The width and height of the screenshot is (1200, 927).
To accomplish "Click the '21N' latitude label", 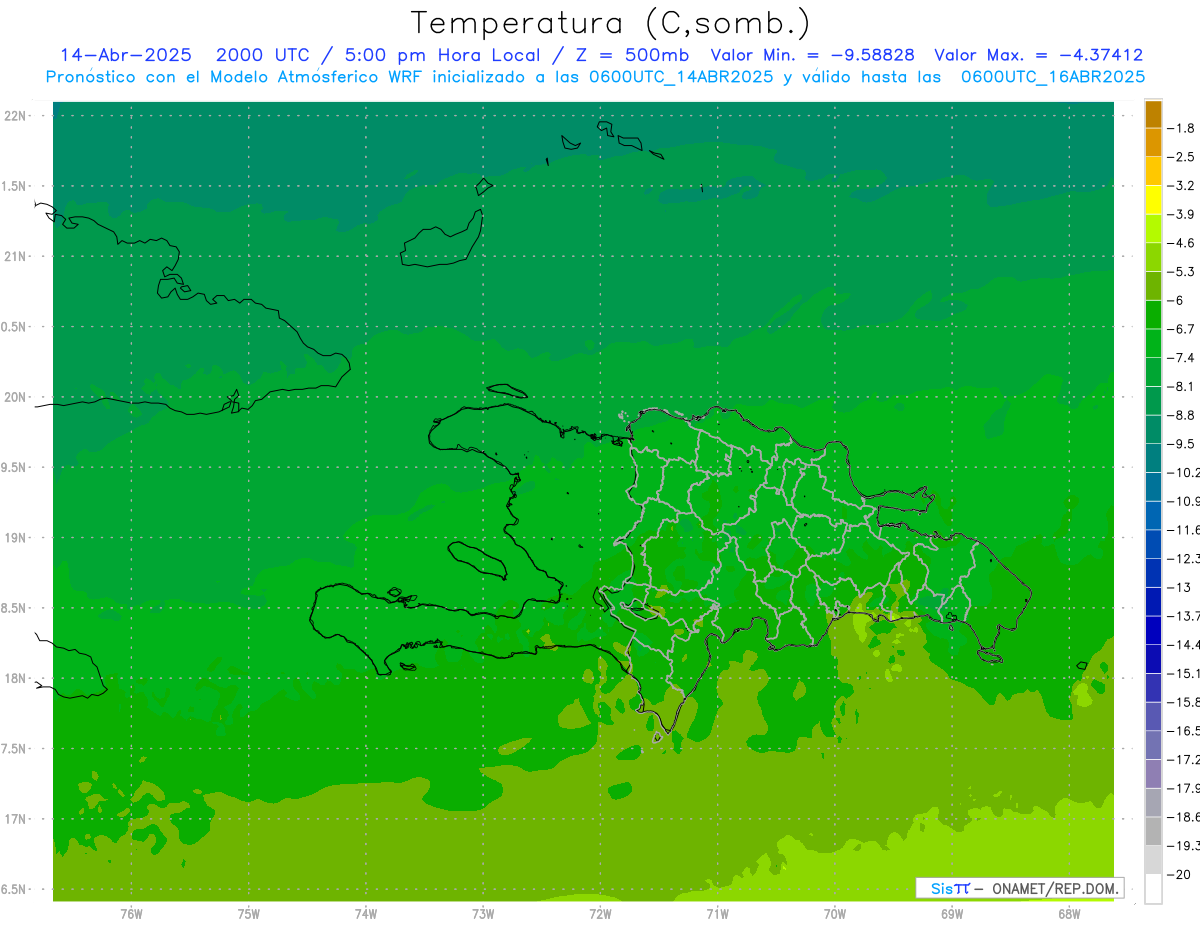I will [16, 257].
